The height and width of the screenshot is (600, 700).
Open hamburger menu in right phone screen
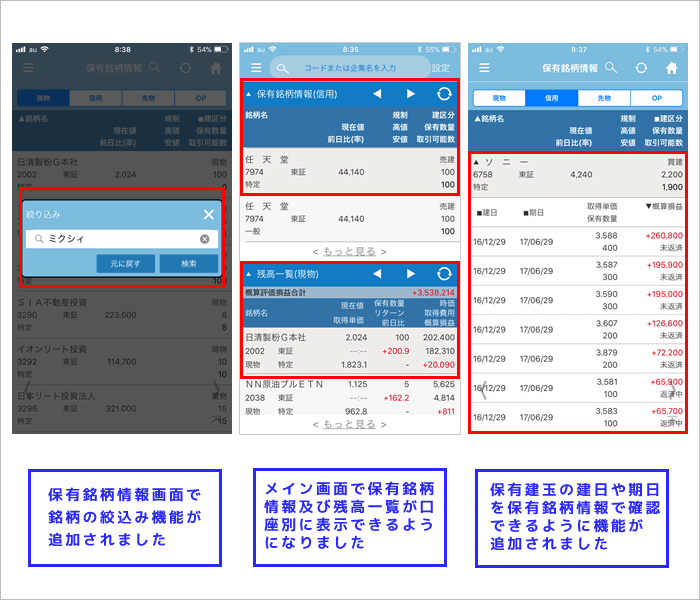pyautogui.click(x=484, y=68)
